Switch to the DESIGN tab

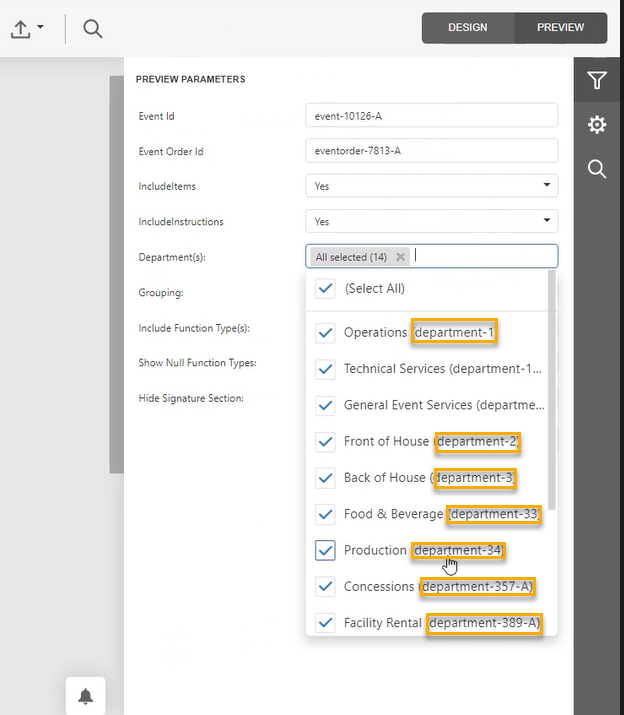(x=468, y=27)
